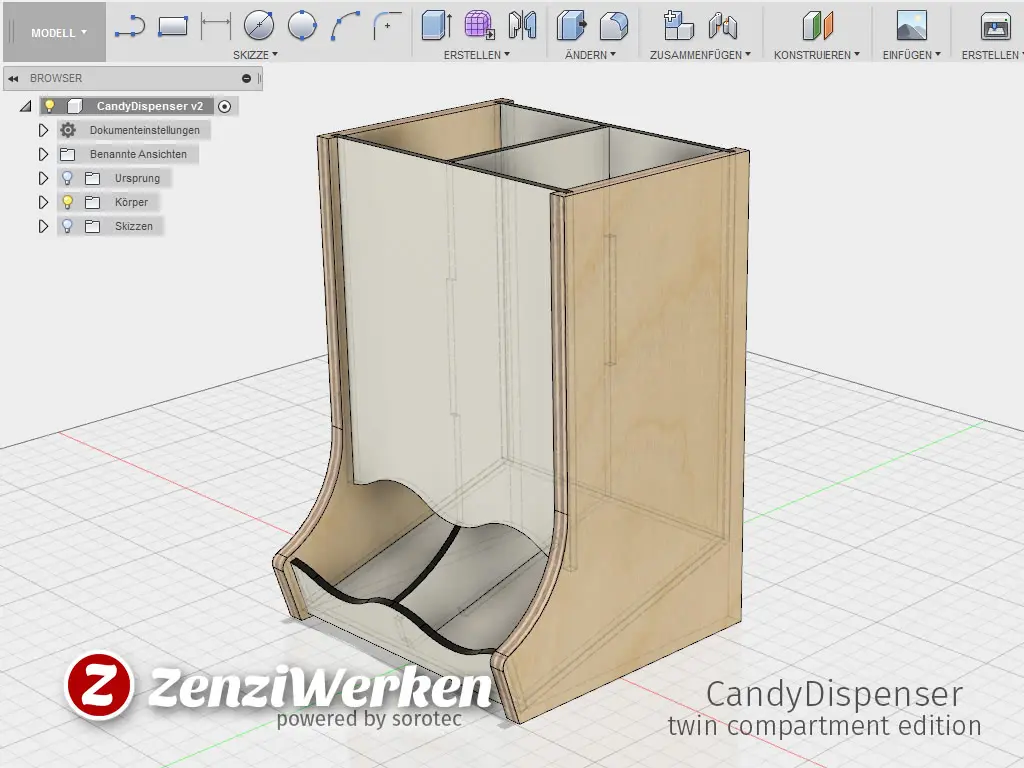Select the Rectangle sketch tool

tap(173, 26)
